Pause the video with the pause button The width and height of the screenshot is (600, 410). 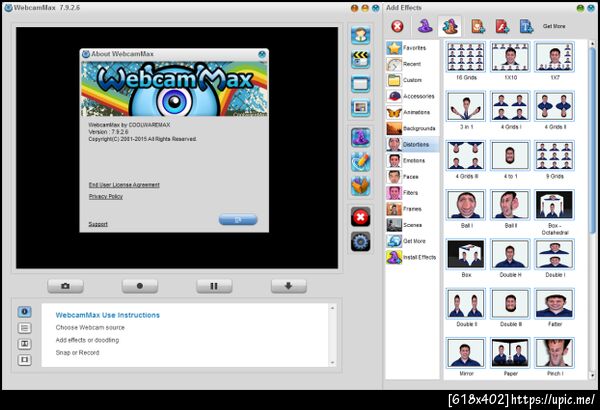214,286
